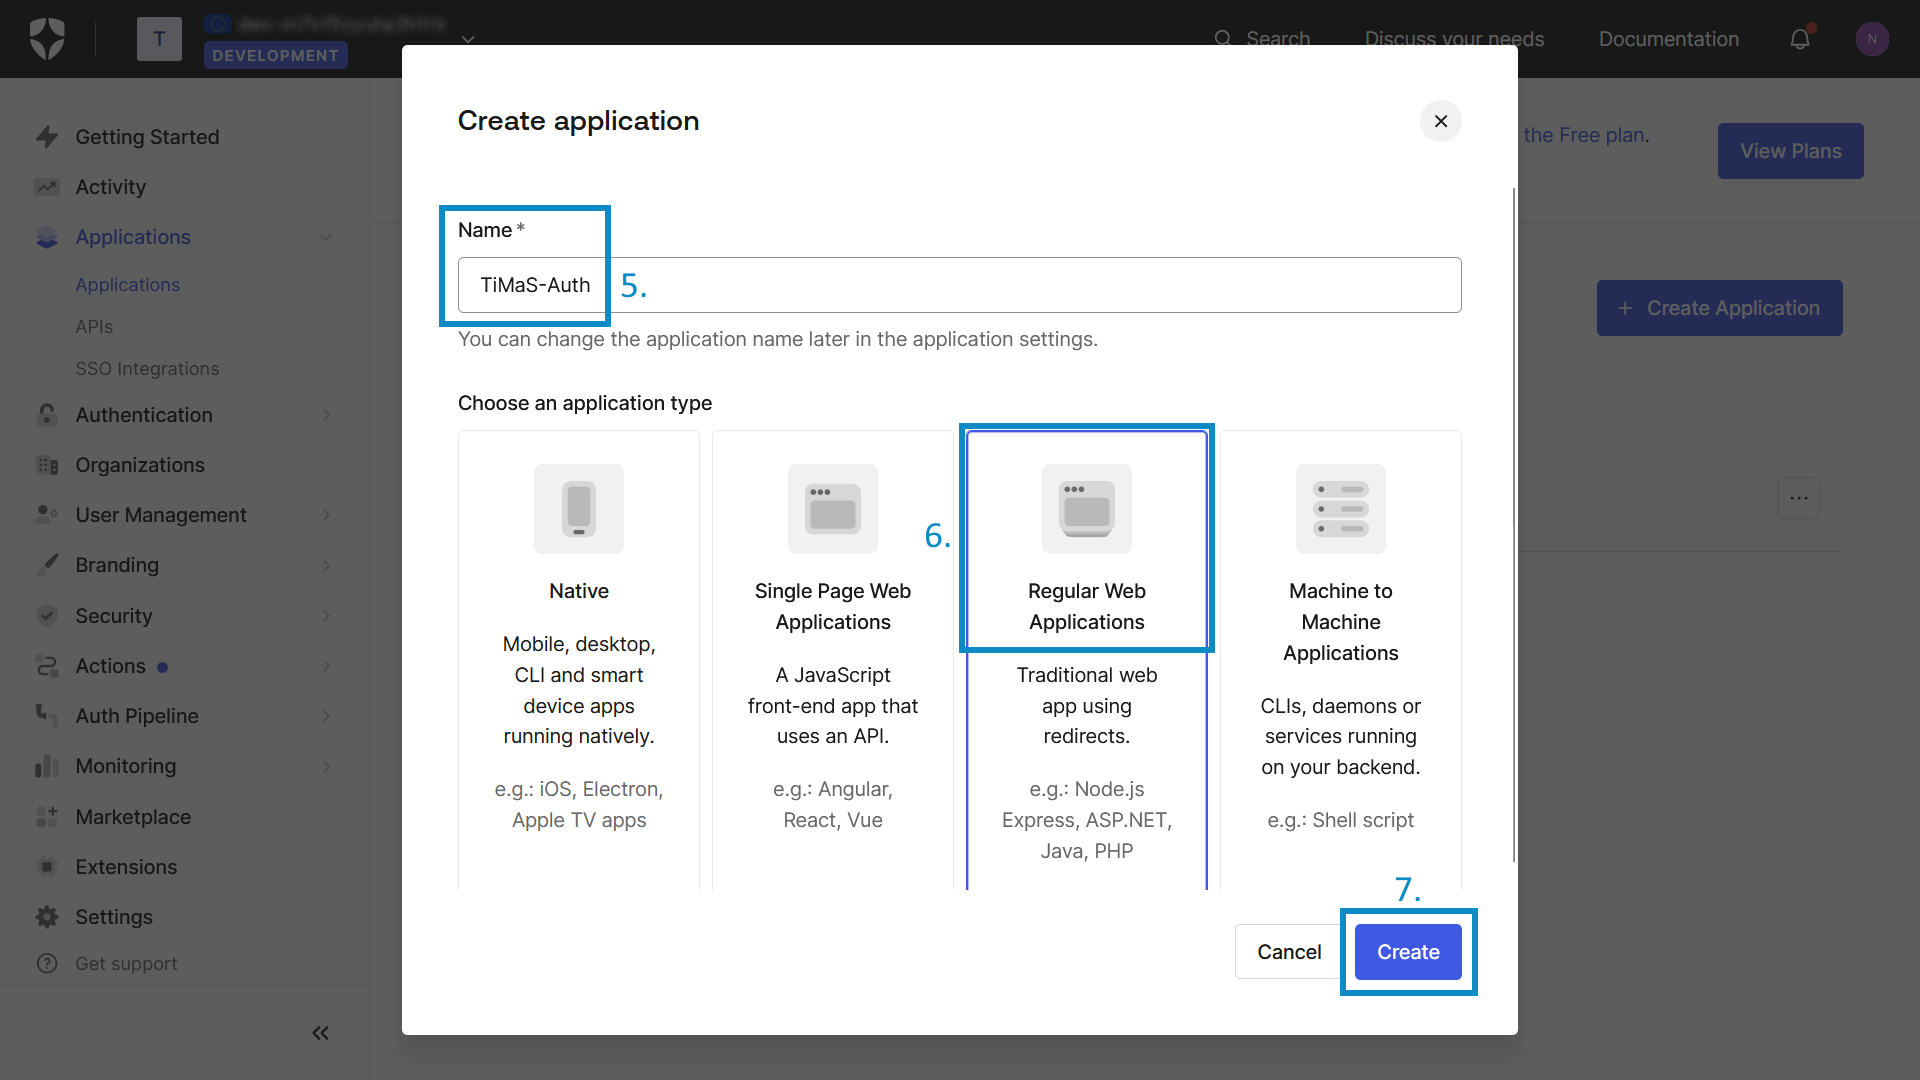Click the Auth0 shield logo

pyautogui.click(x=47, y=39)
